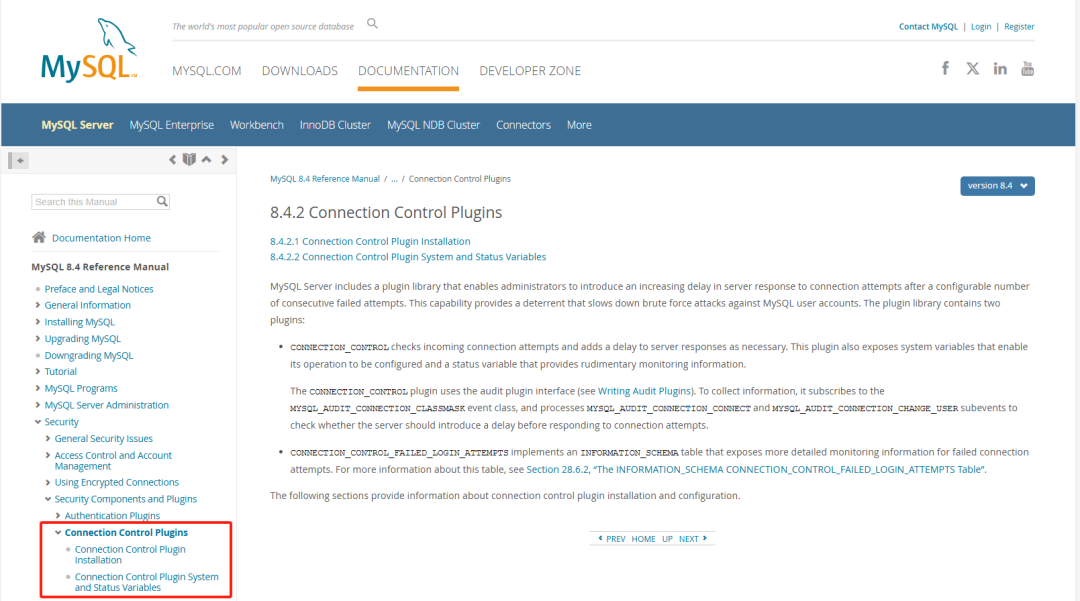This screenshot has height=601, width=1080.
Task: Click the NEXT navigation button
Action: 688,538
